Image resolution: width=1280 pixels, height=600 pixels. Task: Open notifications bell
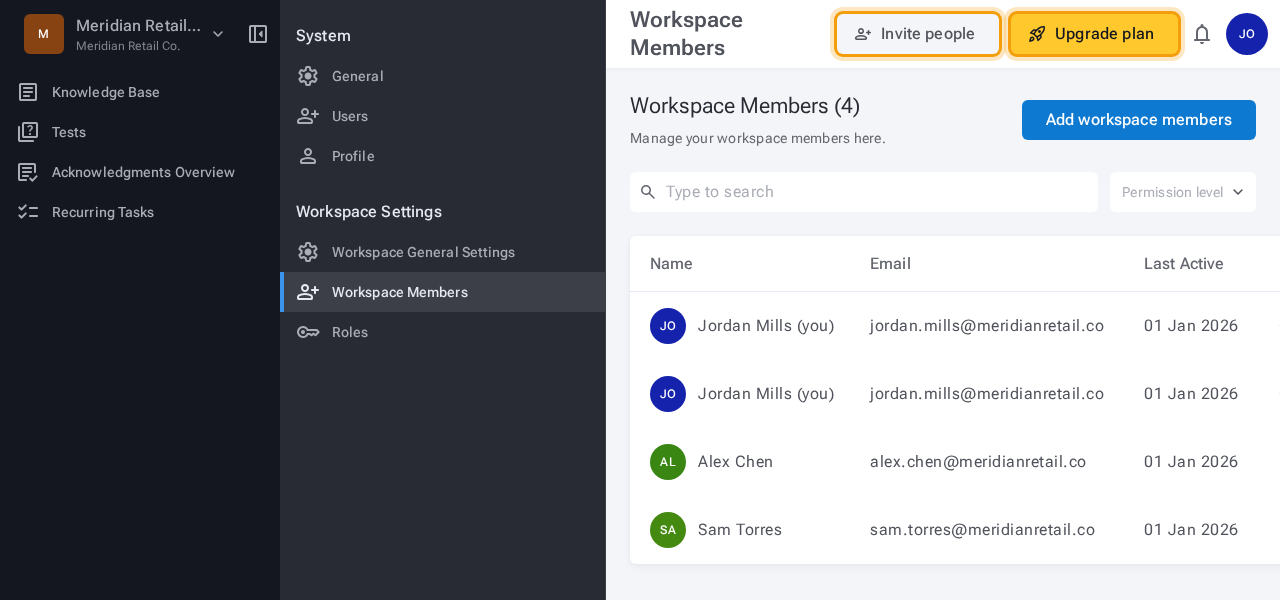tap(1202, 34)
